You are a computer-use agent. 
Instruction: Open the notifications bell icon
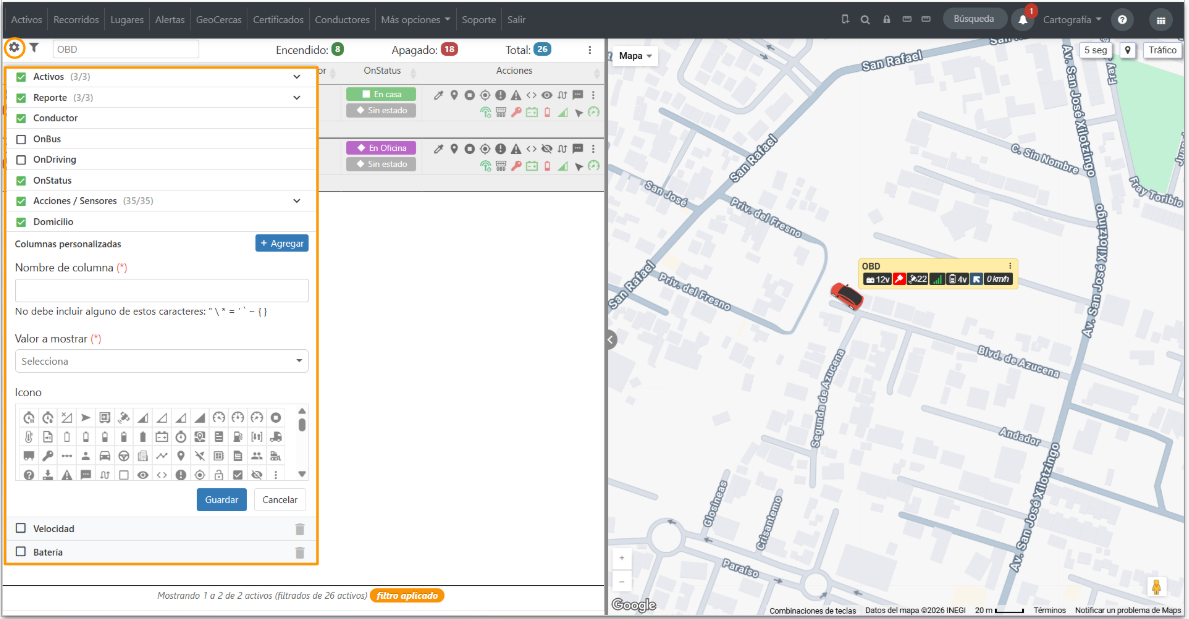click(x=1023, y=20)
